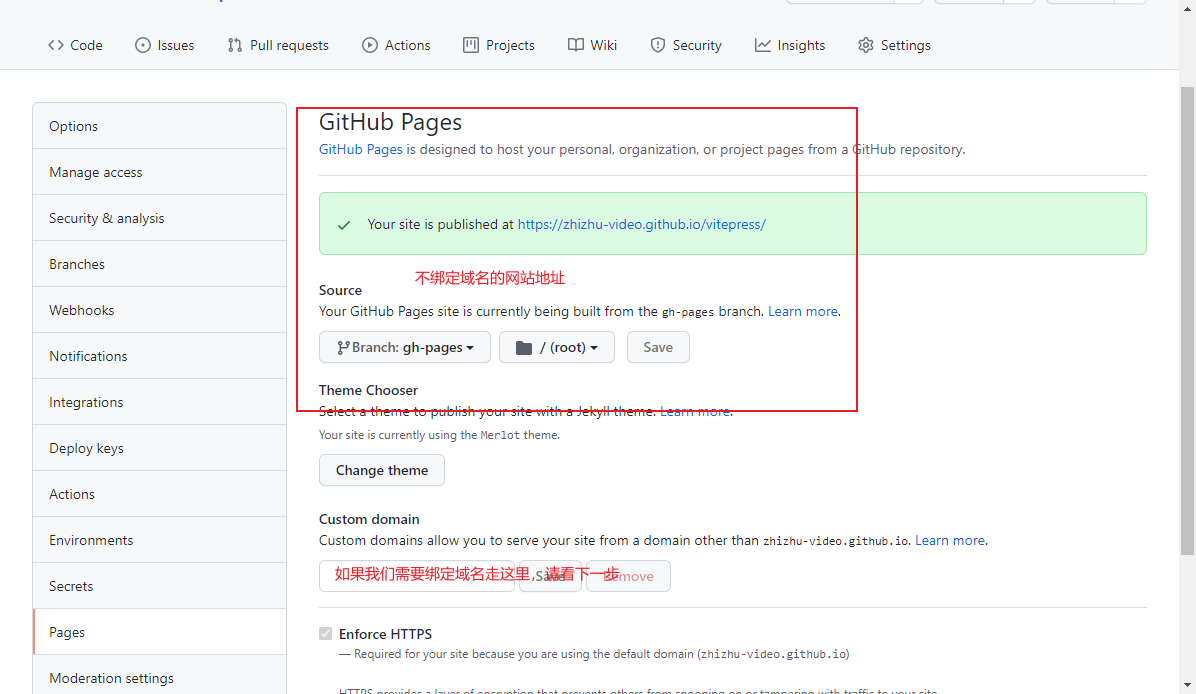This screenshot has width=1196, height=694.
Task: Open the Code tab
Action: coord(75,45)
